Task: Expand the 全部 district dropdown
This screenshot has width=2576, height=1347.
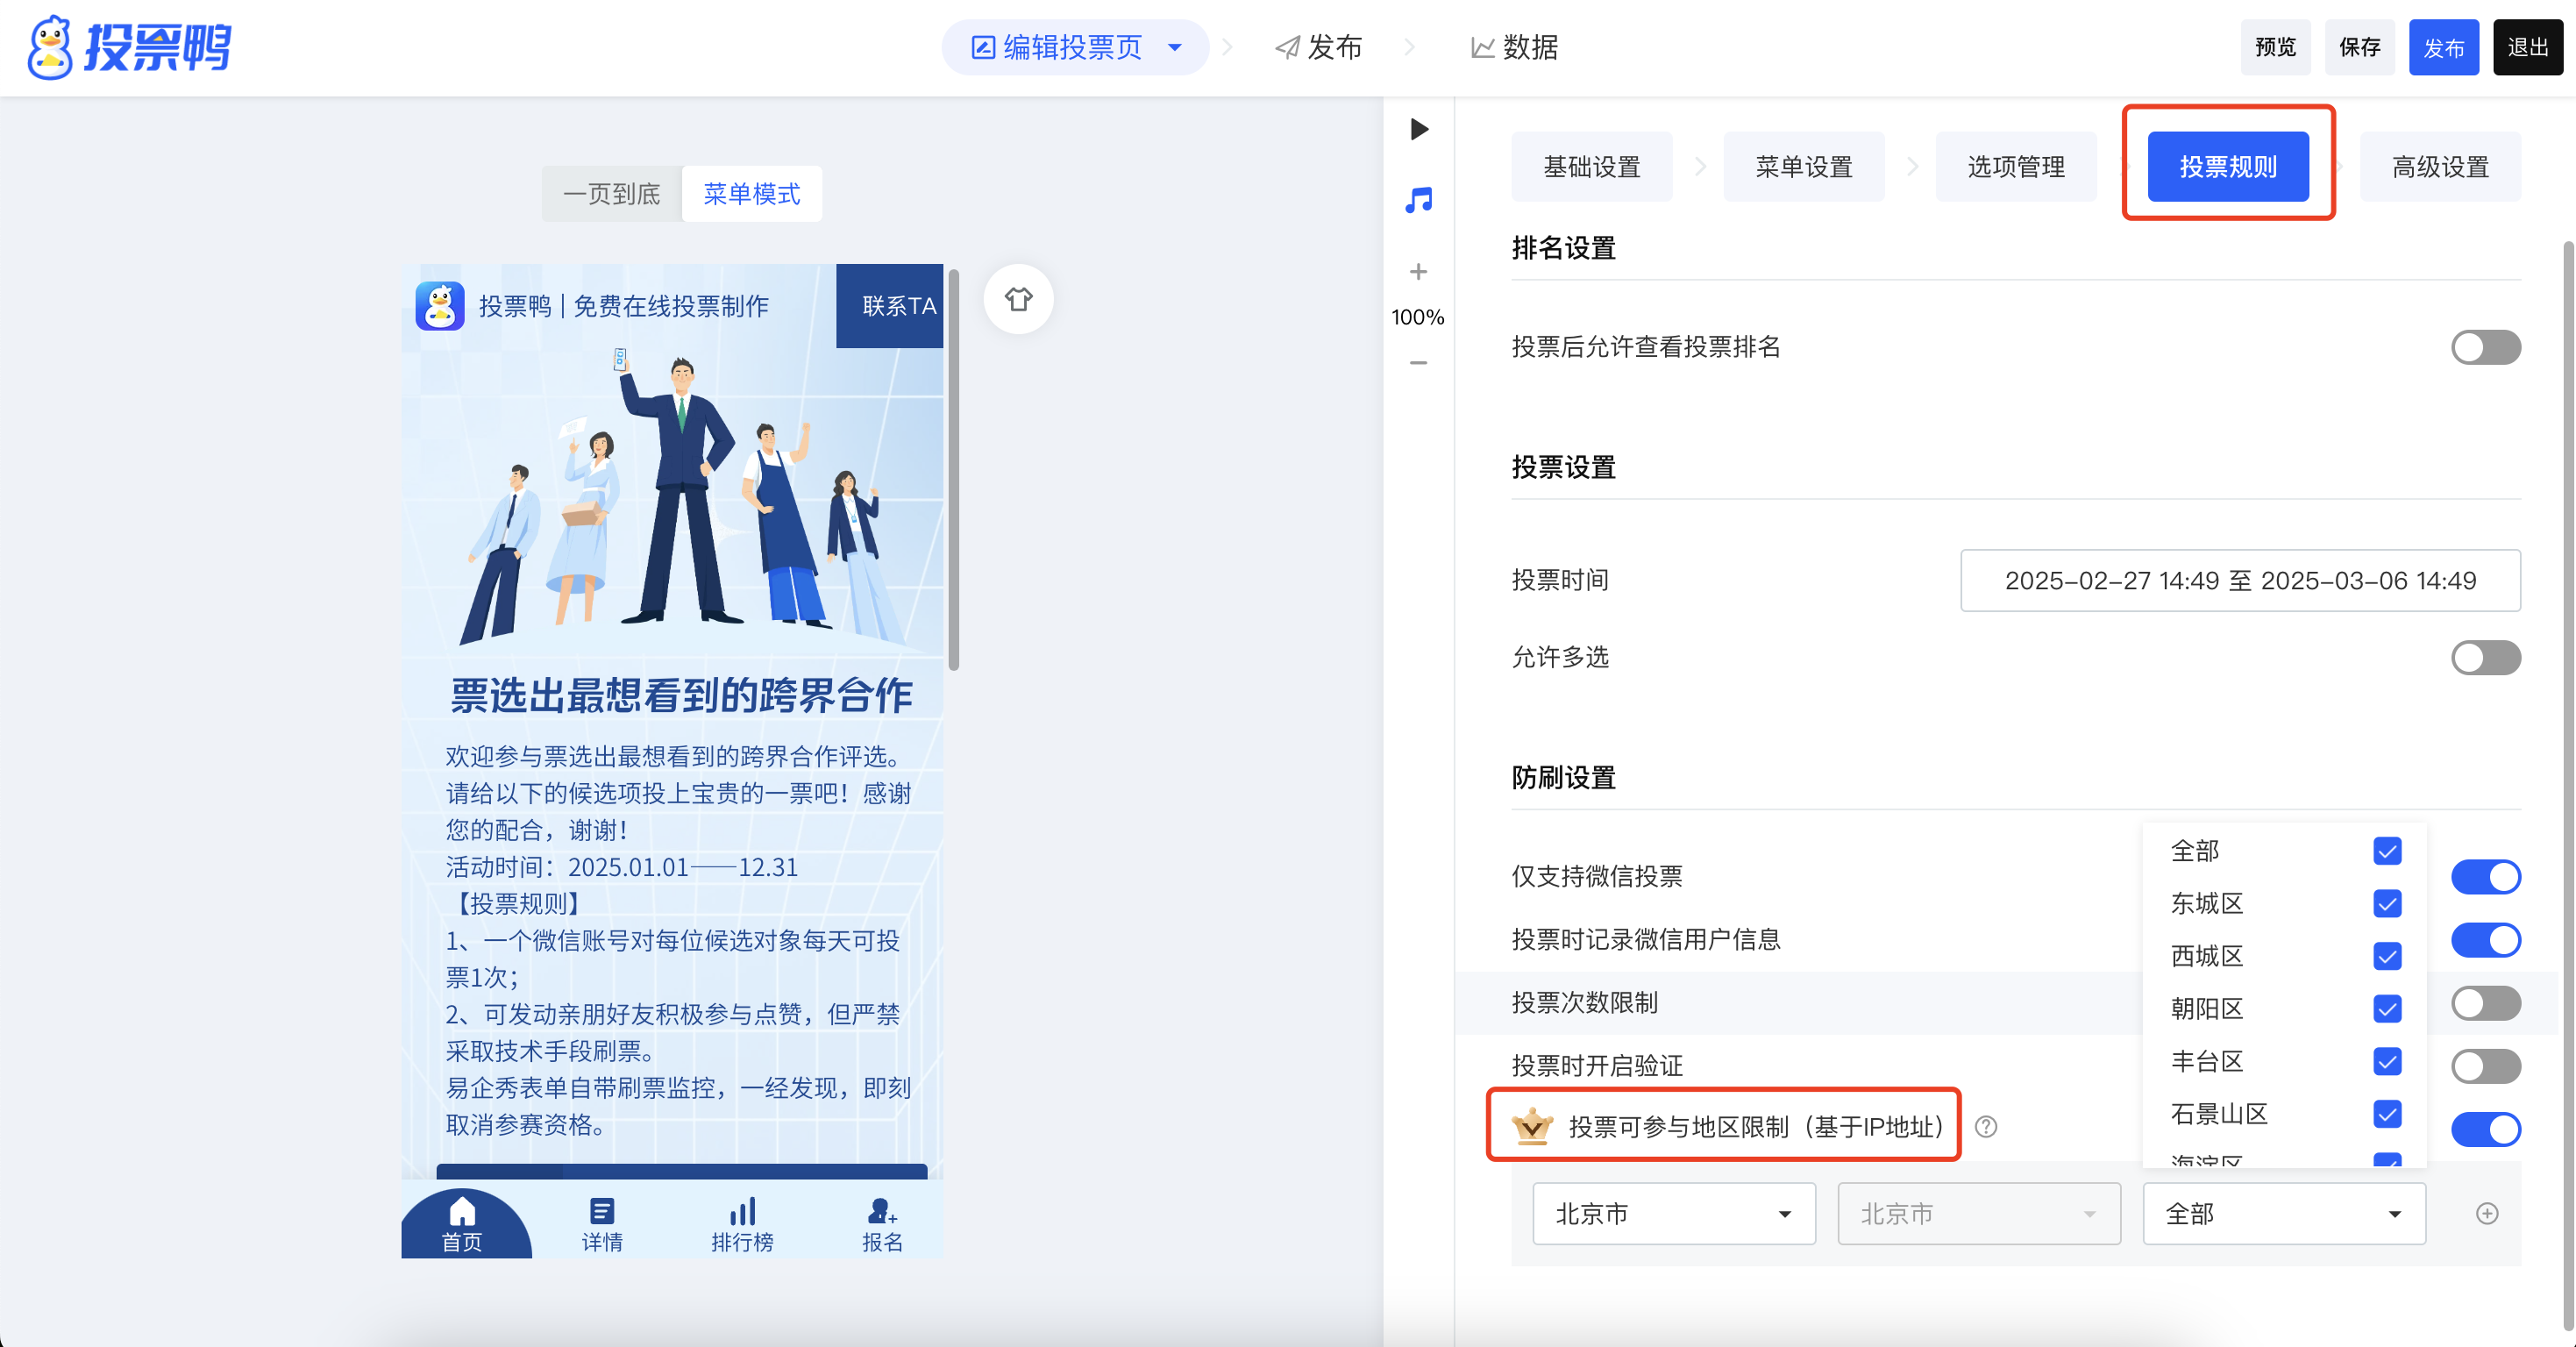Action: (x=2283, y=1214)
